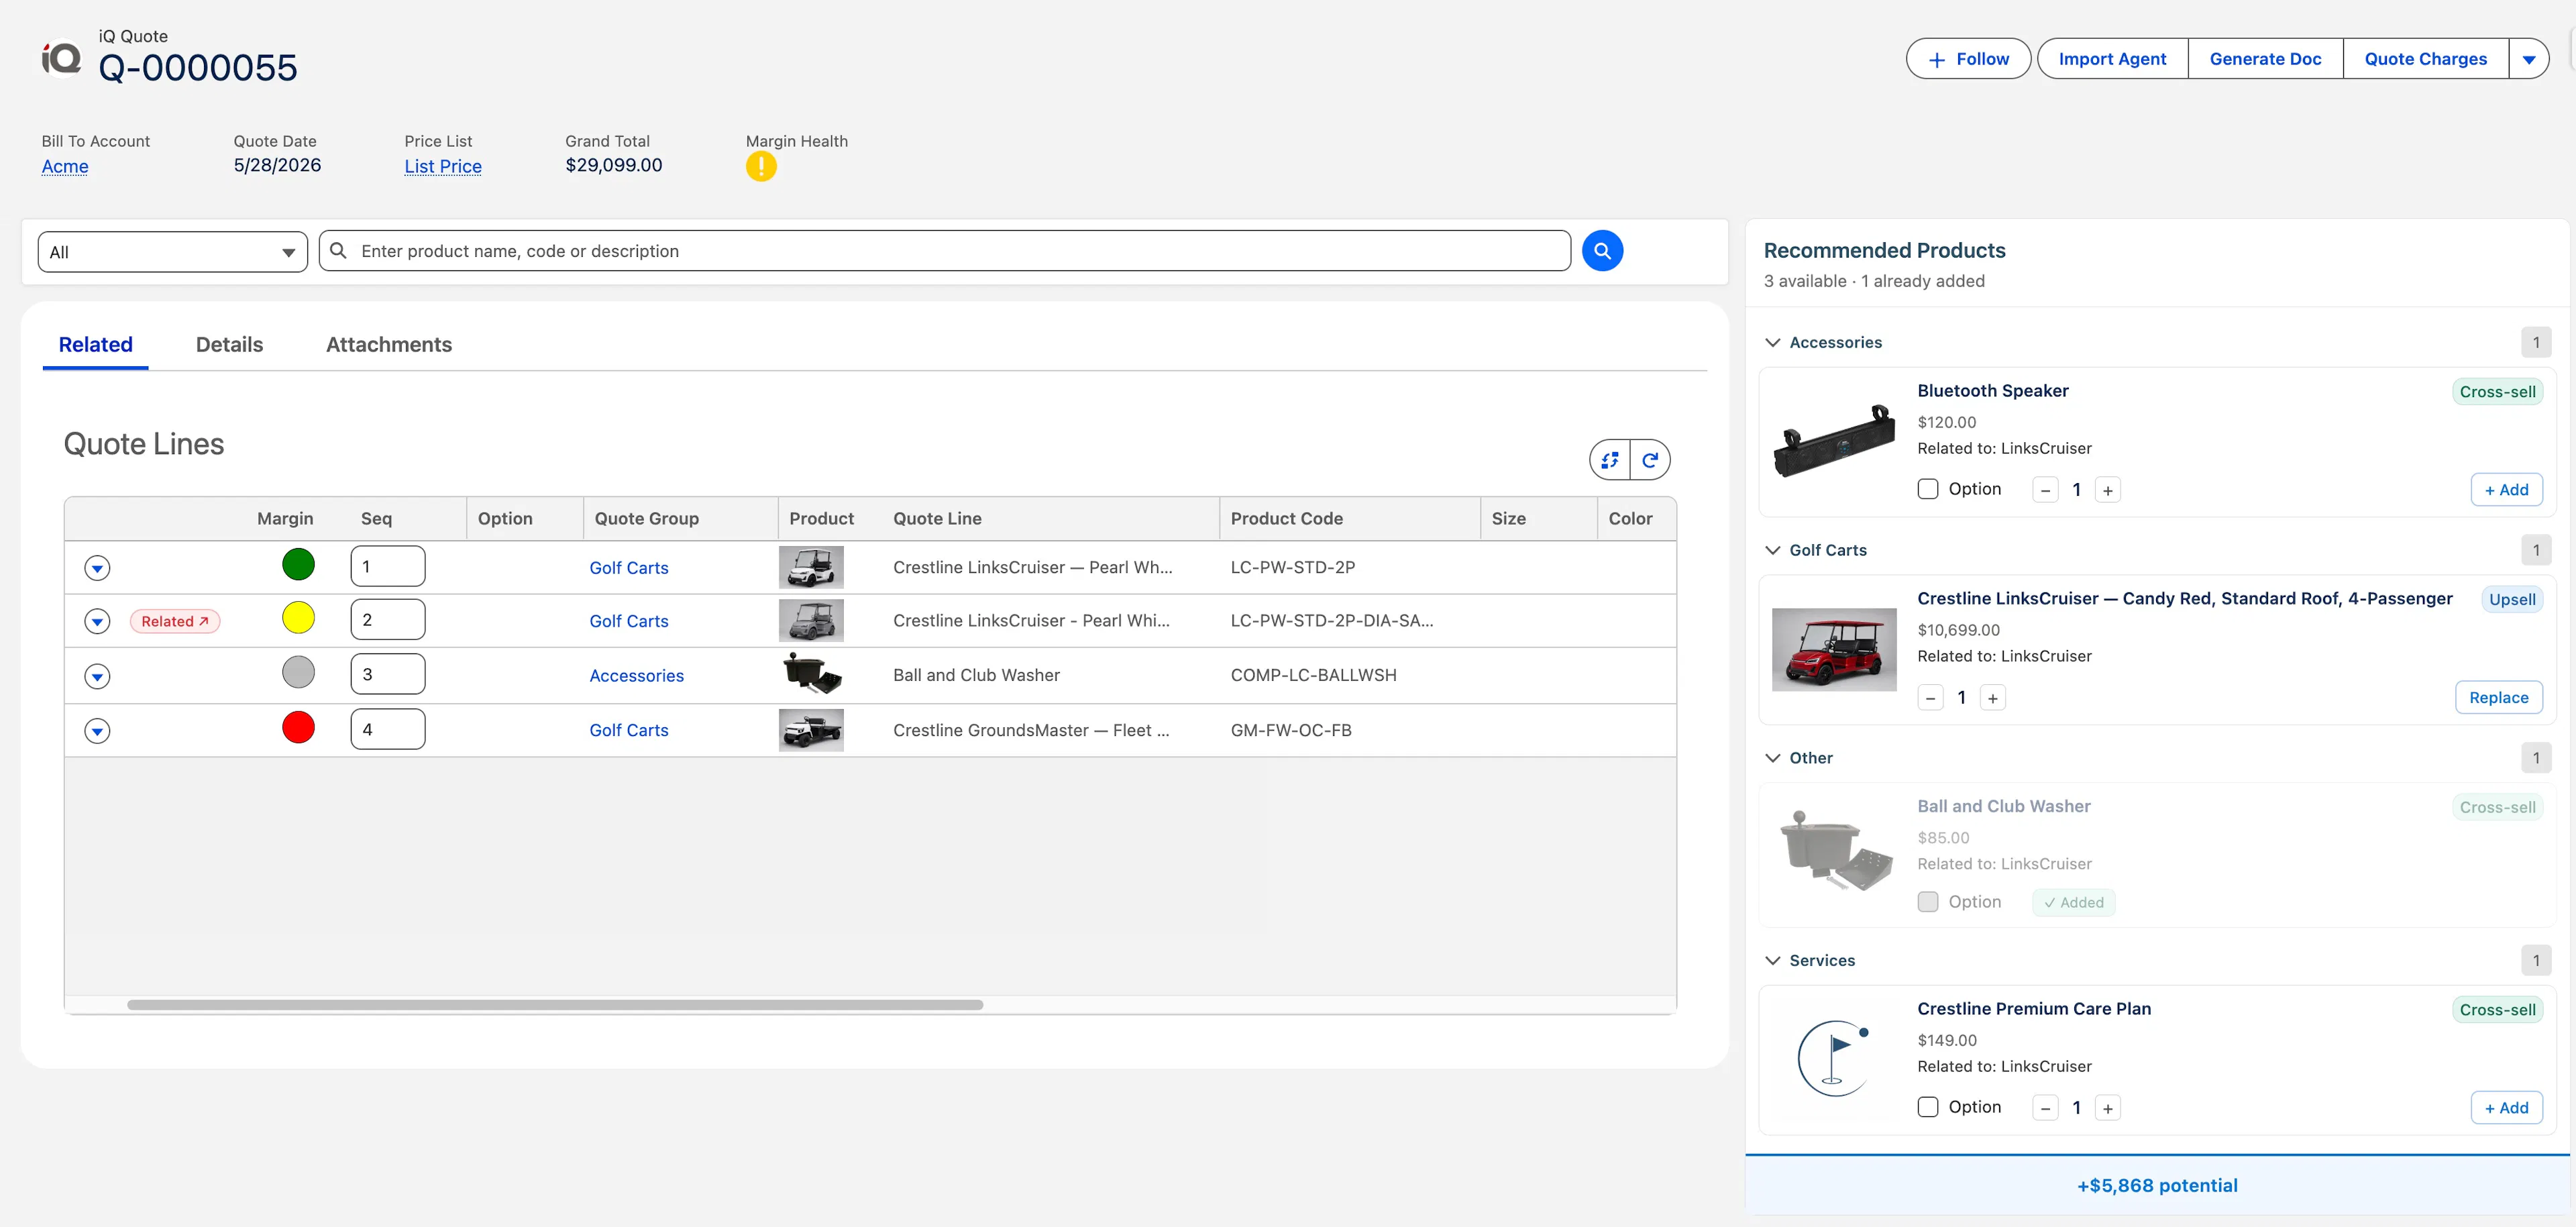Click the Cross-sell tag on Premium Care Plan
This screenshot has width=2576, height=1227.
pos(2497,1010)
